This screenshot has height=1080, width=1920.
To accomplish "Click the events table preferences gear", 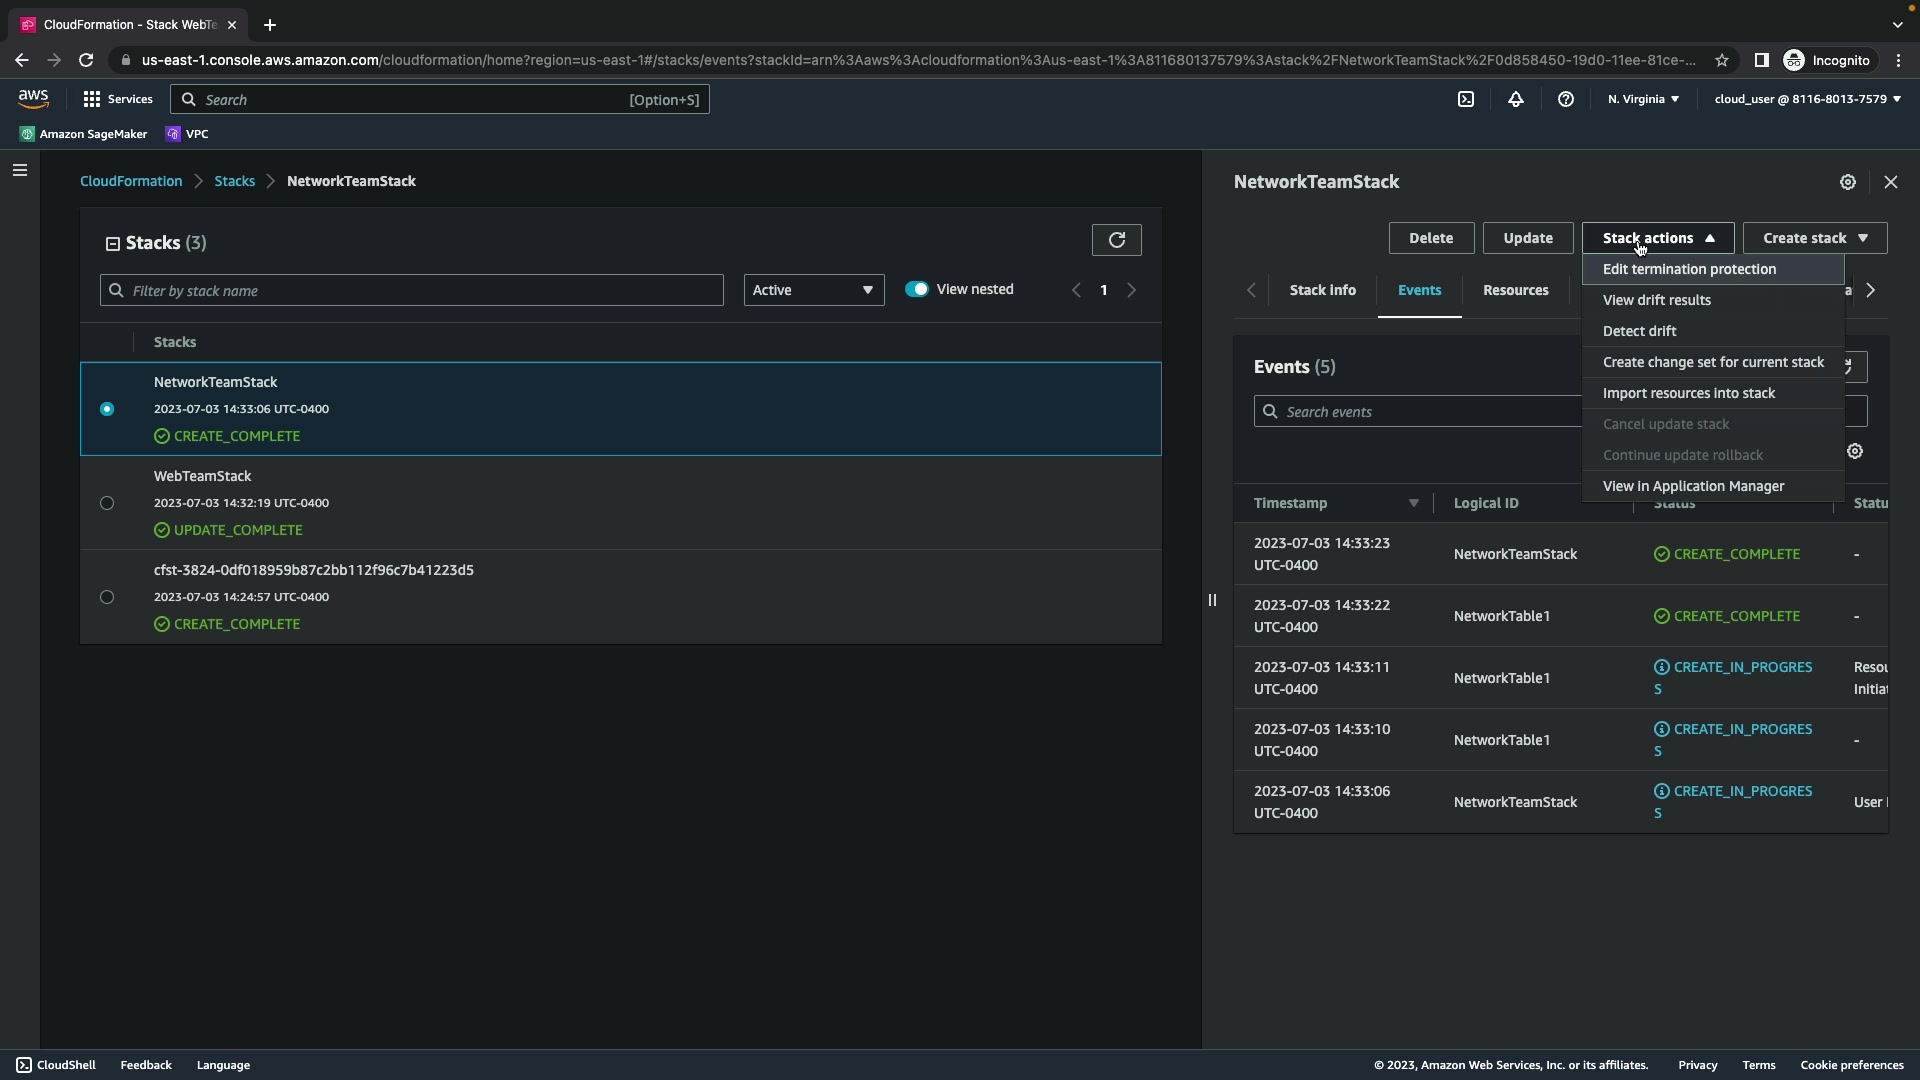I will pos(1855,451).
